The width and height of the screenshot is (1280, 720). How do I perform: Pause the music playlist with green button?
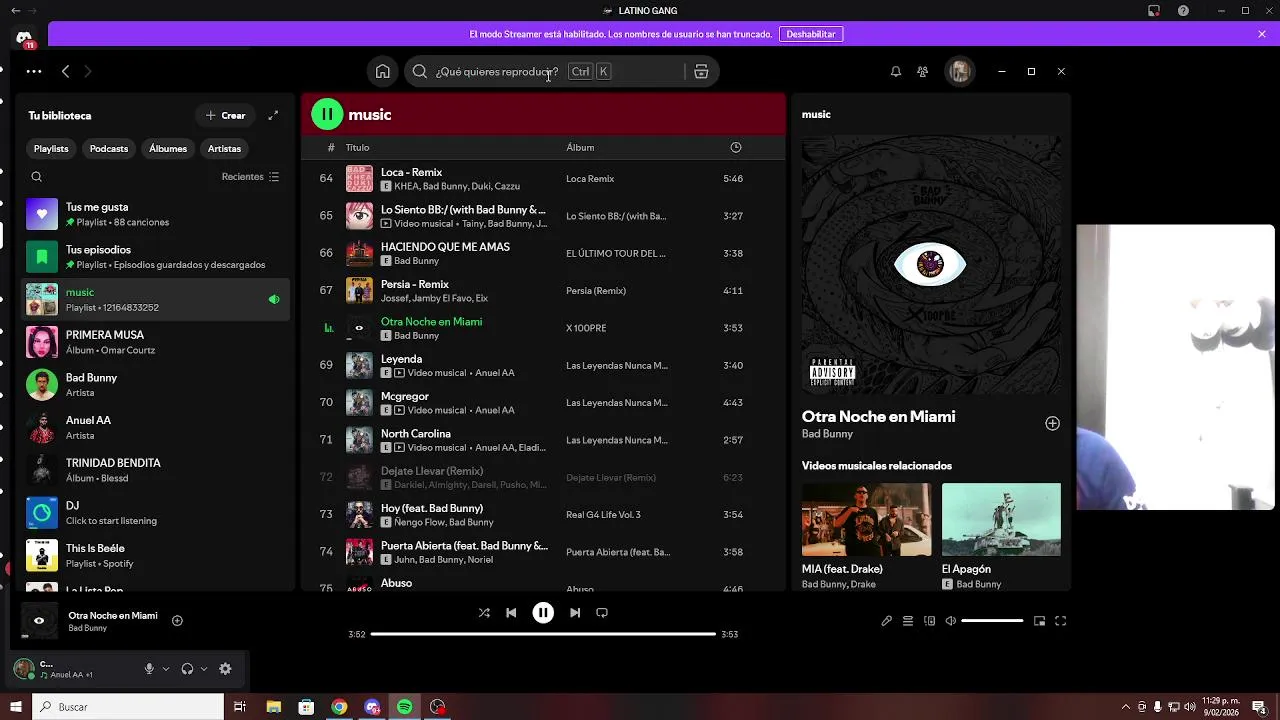[327, 115]
